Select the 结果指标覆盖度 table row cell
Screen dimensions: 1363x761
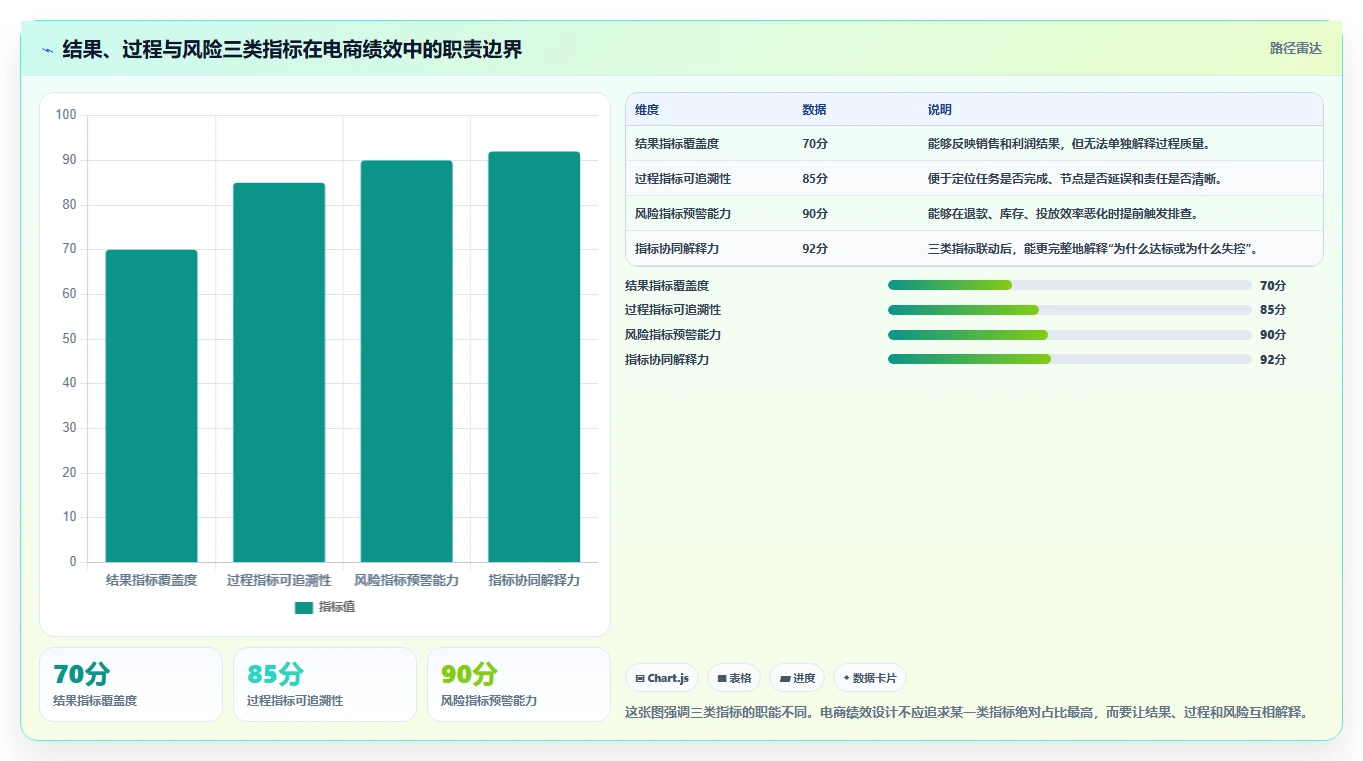click(x=677, y=144)
